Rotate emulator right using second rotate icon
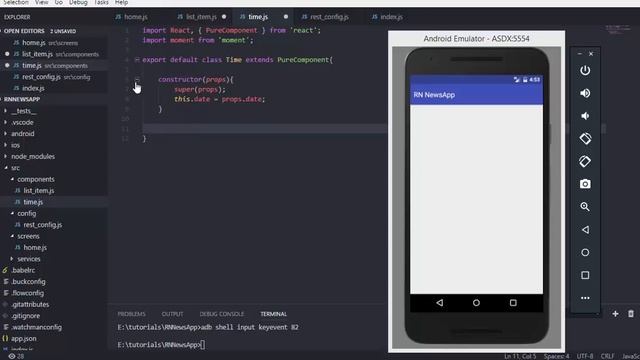 585,161
